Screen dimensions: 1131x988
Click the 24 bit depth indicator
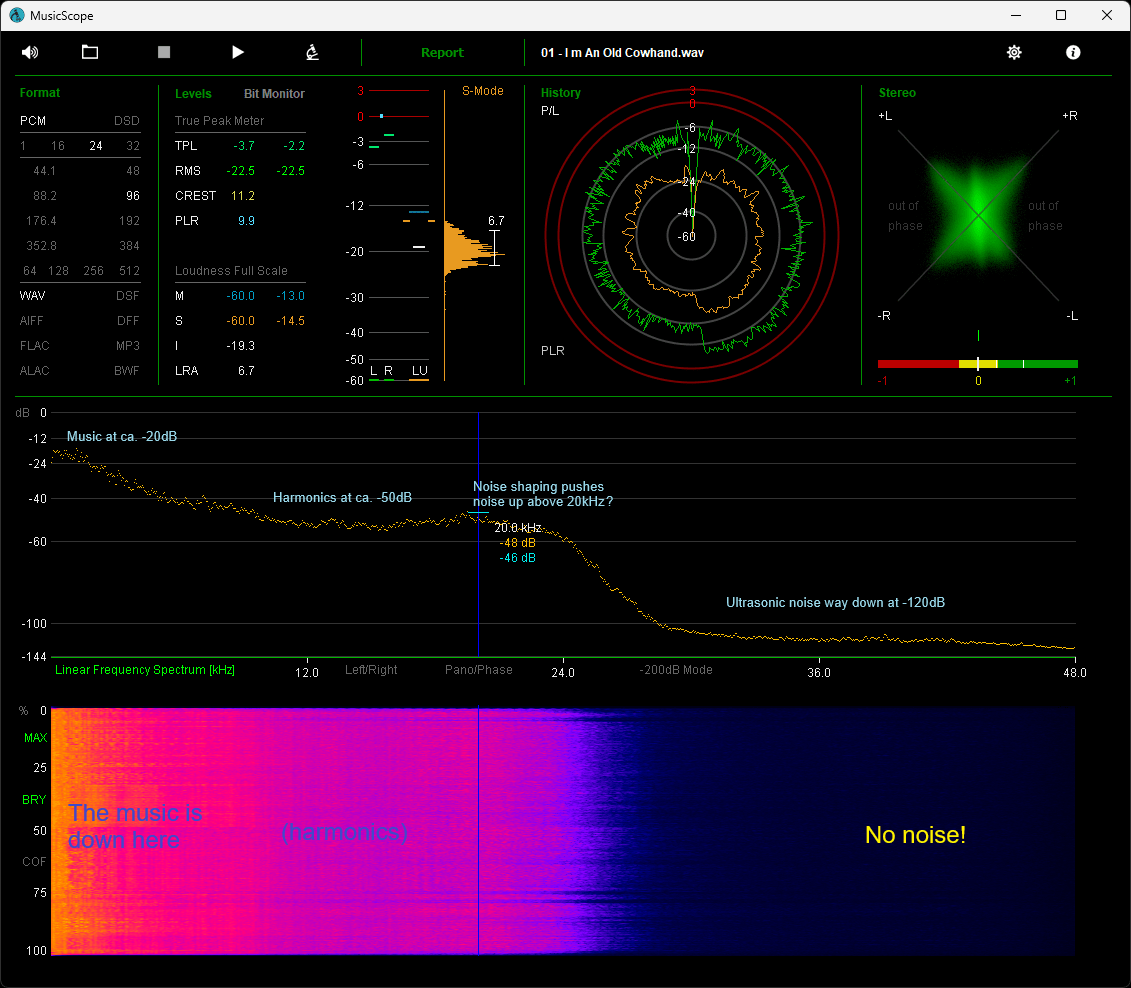point(95,146)
